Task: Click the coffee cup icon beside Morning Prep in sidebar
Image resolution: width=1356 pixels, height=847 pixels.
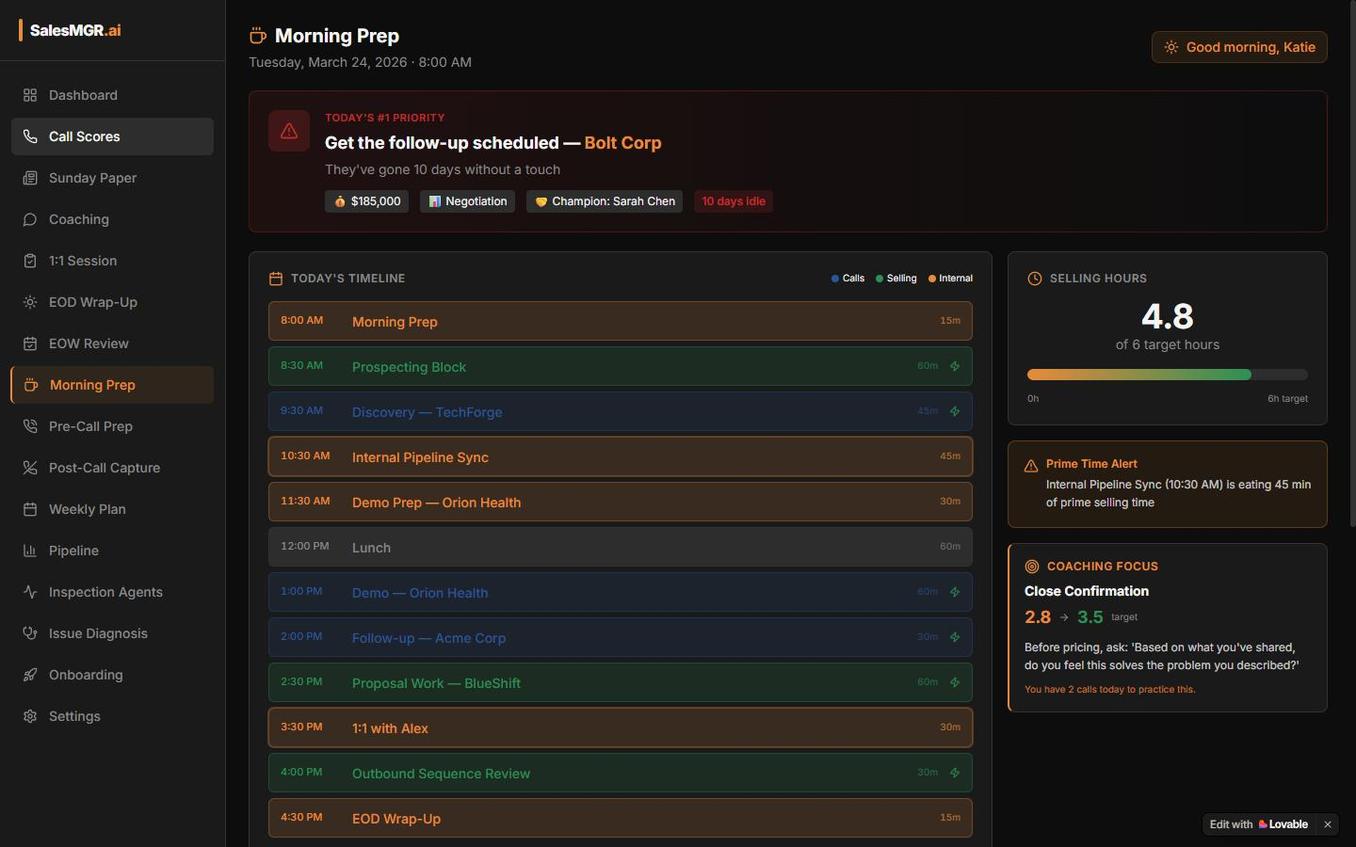Action: [x=31, y=385]
